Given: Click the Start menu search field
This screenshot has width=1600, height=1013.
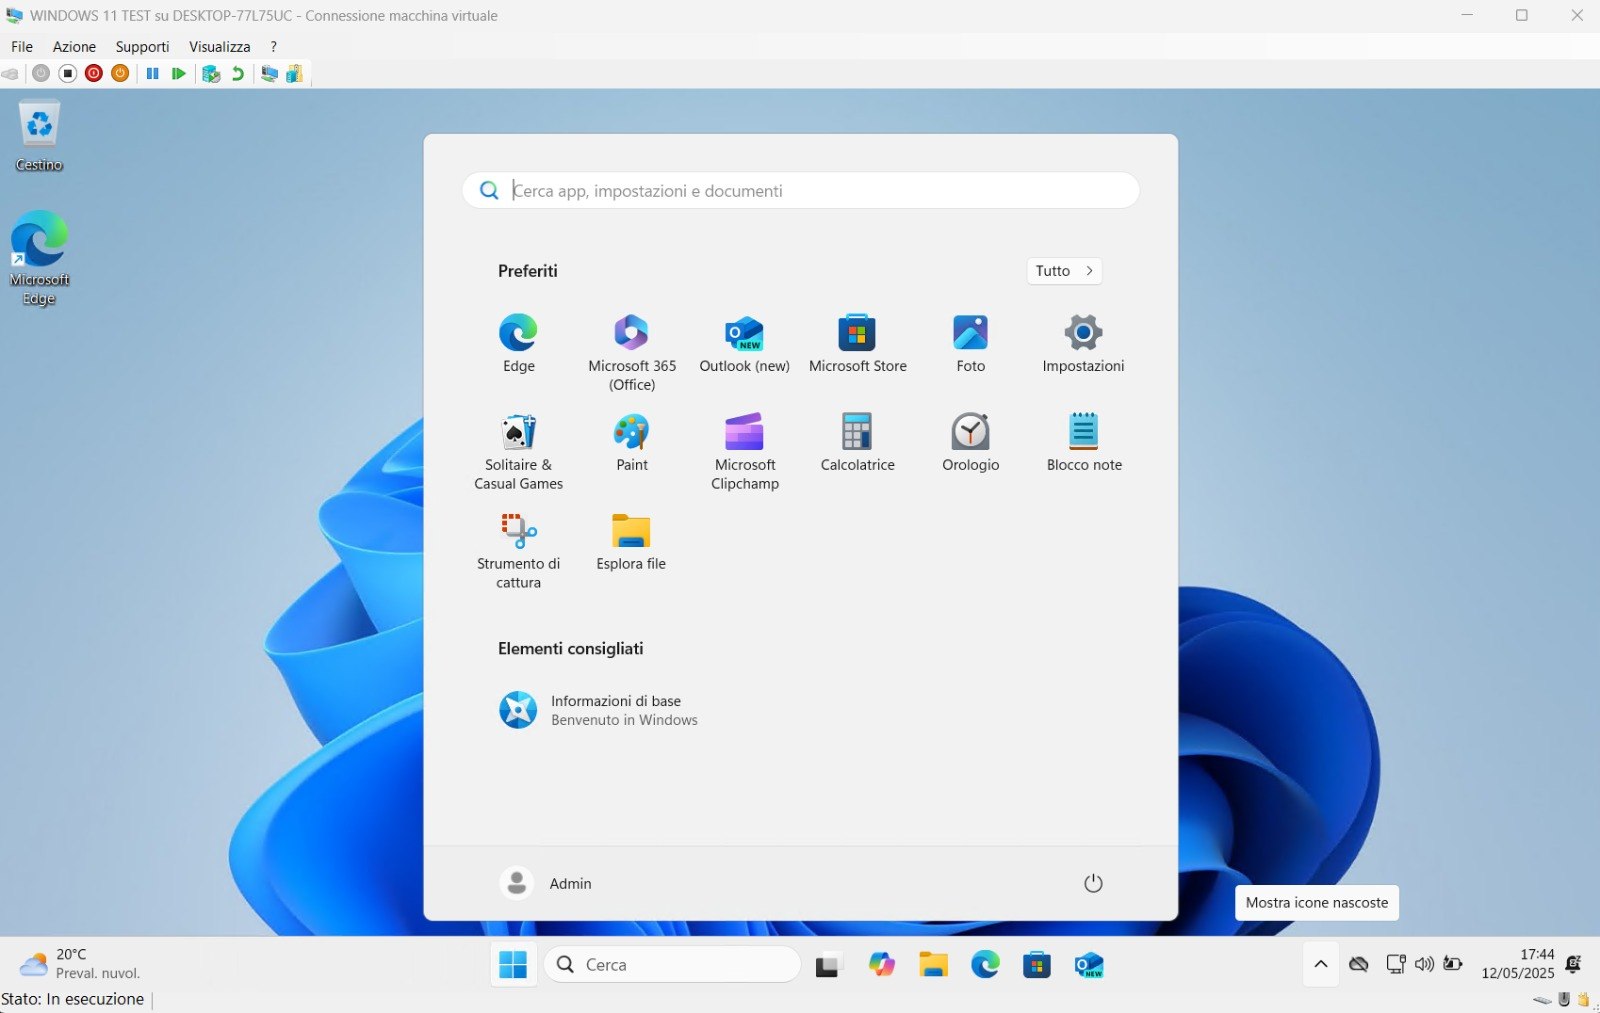Looking at the screenshot, I should point(800,190).
